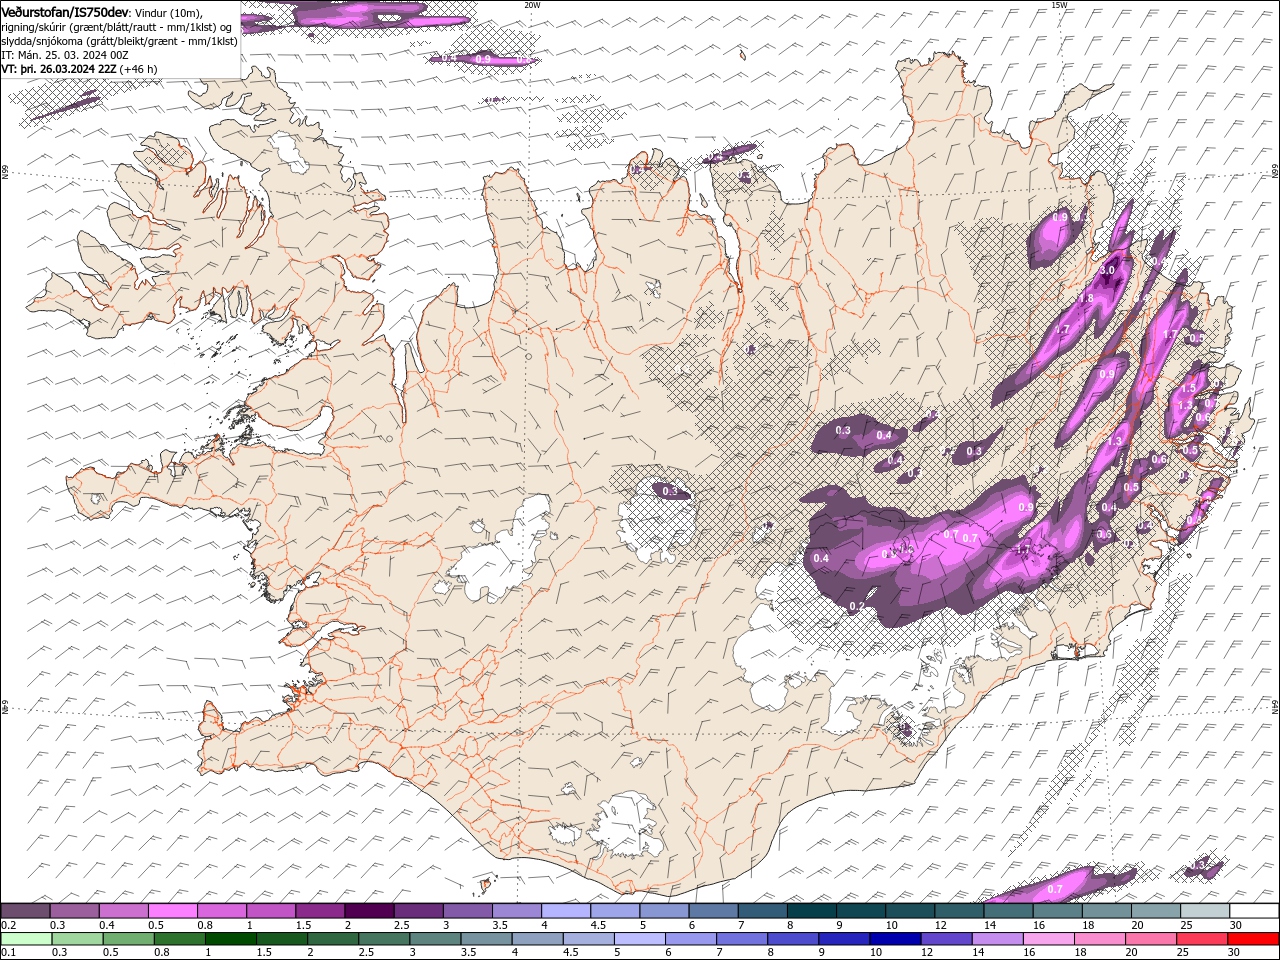Click the 0.9 value in the small offshore band near 20W
The image size is (1280, 960).
point(483,60)
